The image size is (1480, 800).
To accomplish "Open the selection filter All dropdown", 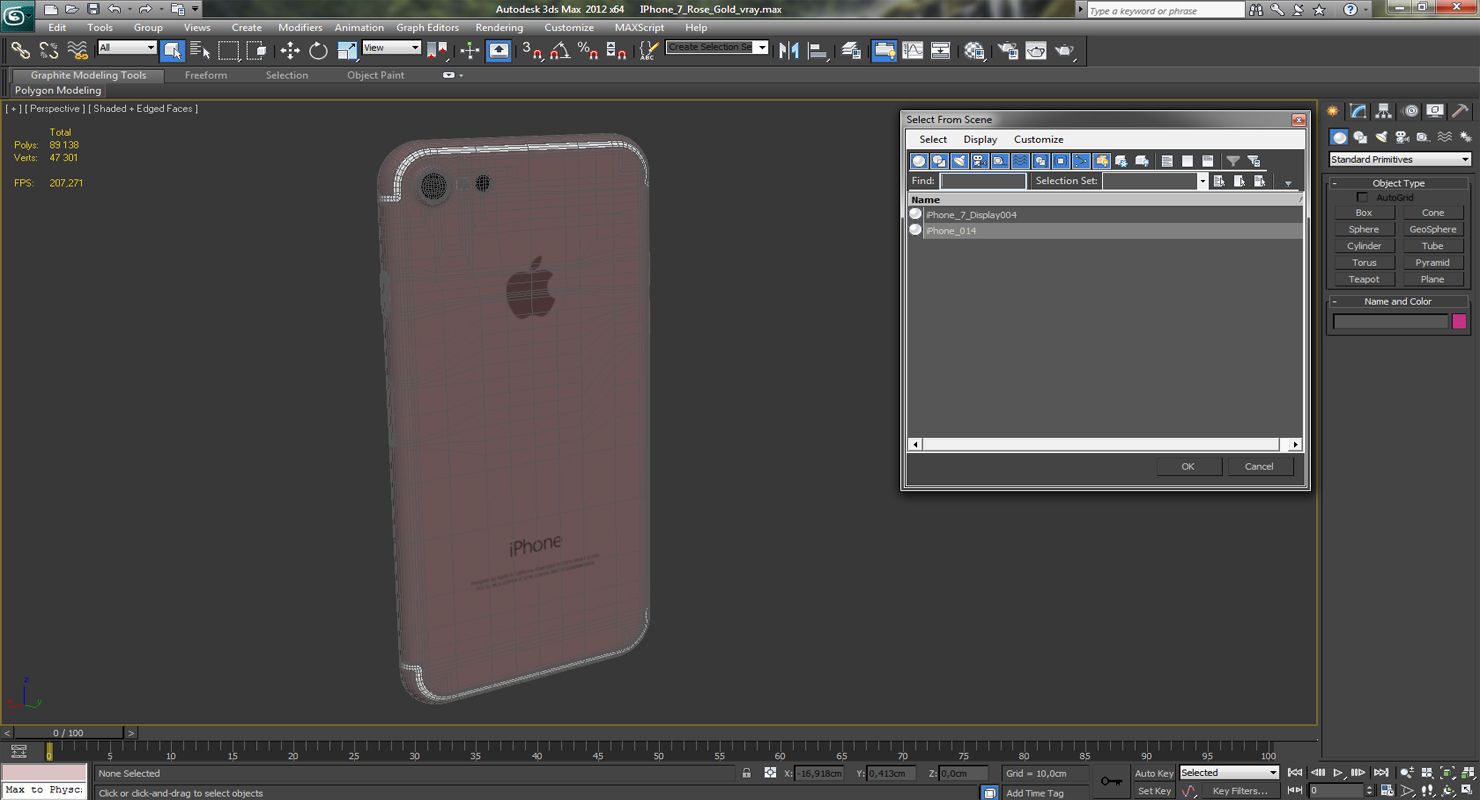I will click(127, 48).
